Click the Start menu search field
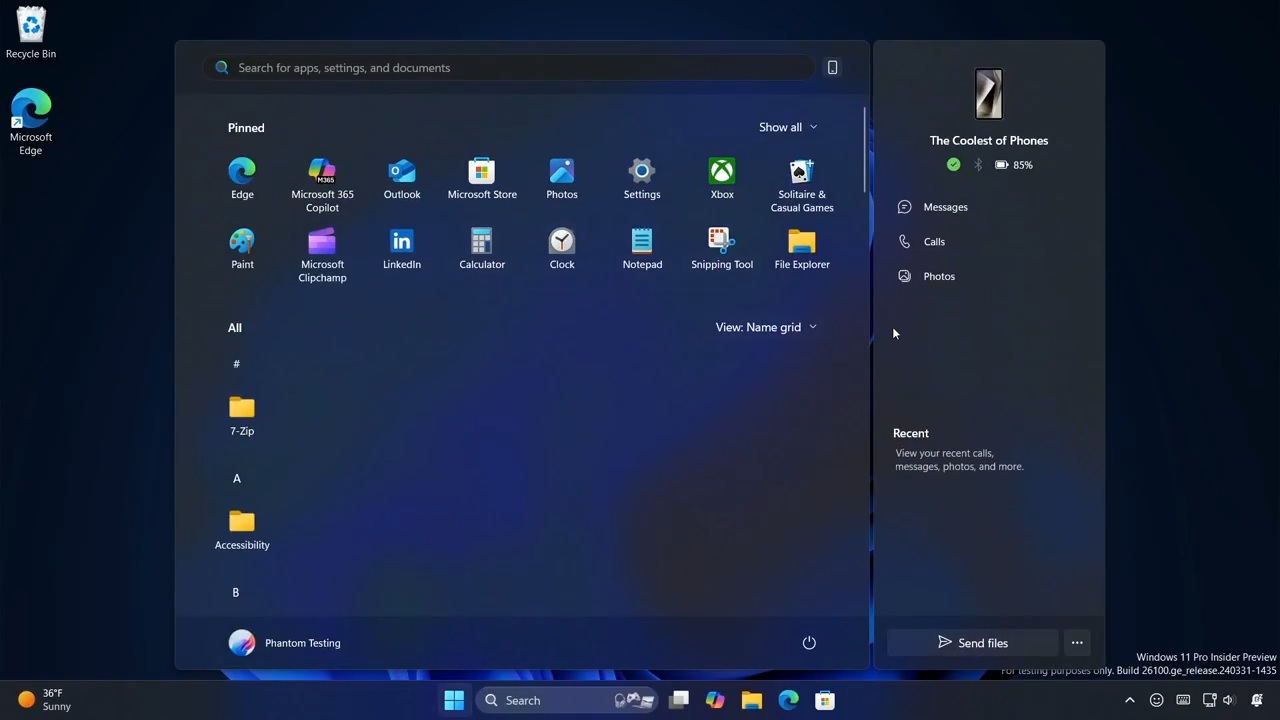Viewport: 1280px width, 720px height. pyautogui.click(x=508, y=67)
